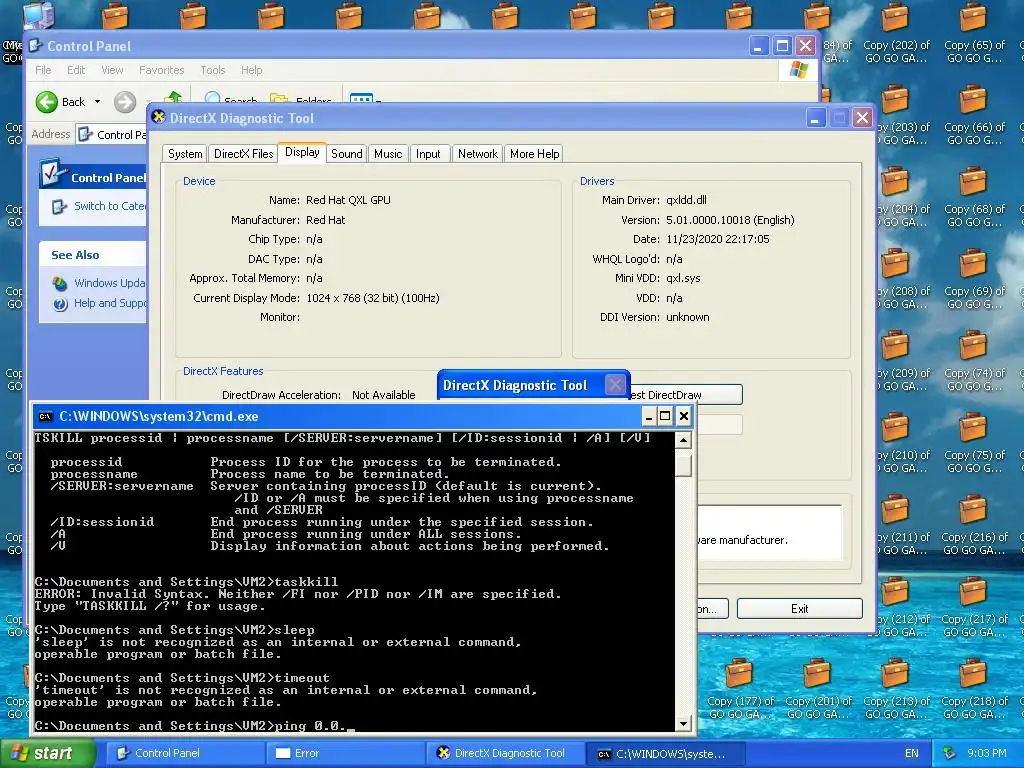
Task: Click the EN language indicator
Action: coord(912,753)
